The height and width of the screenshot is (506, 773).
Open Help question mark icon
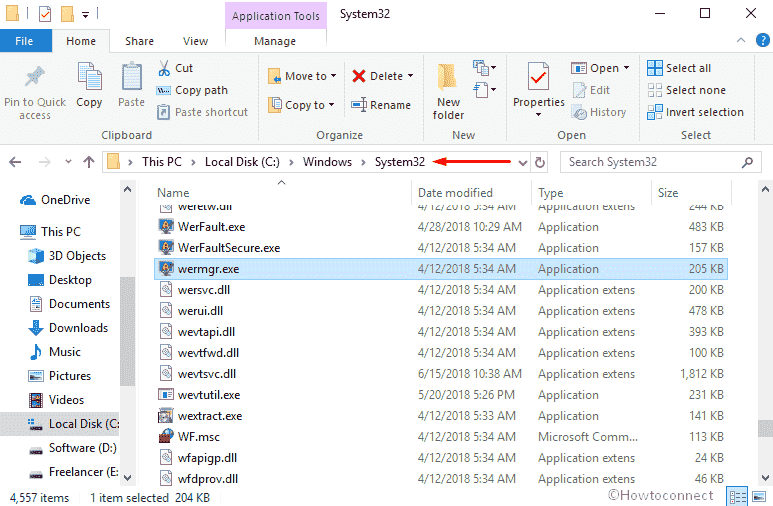tap(763, 40)
